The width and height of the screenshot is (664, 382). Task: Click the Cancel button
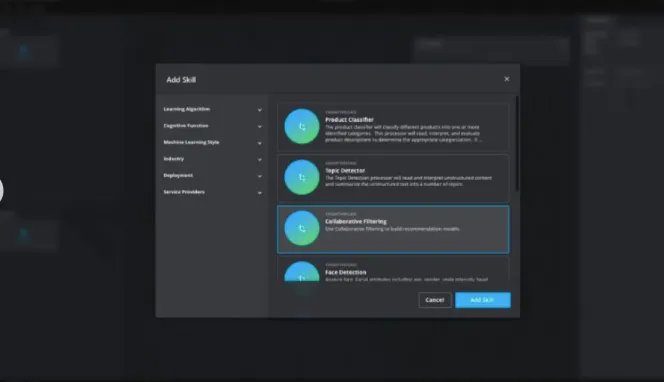coord(435,300)
